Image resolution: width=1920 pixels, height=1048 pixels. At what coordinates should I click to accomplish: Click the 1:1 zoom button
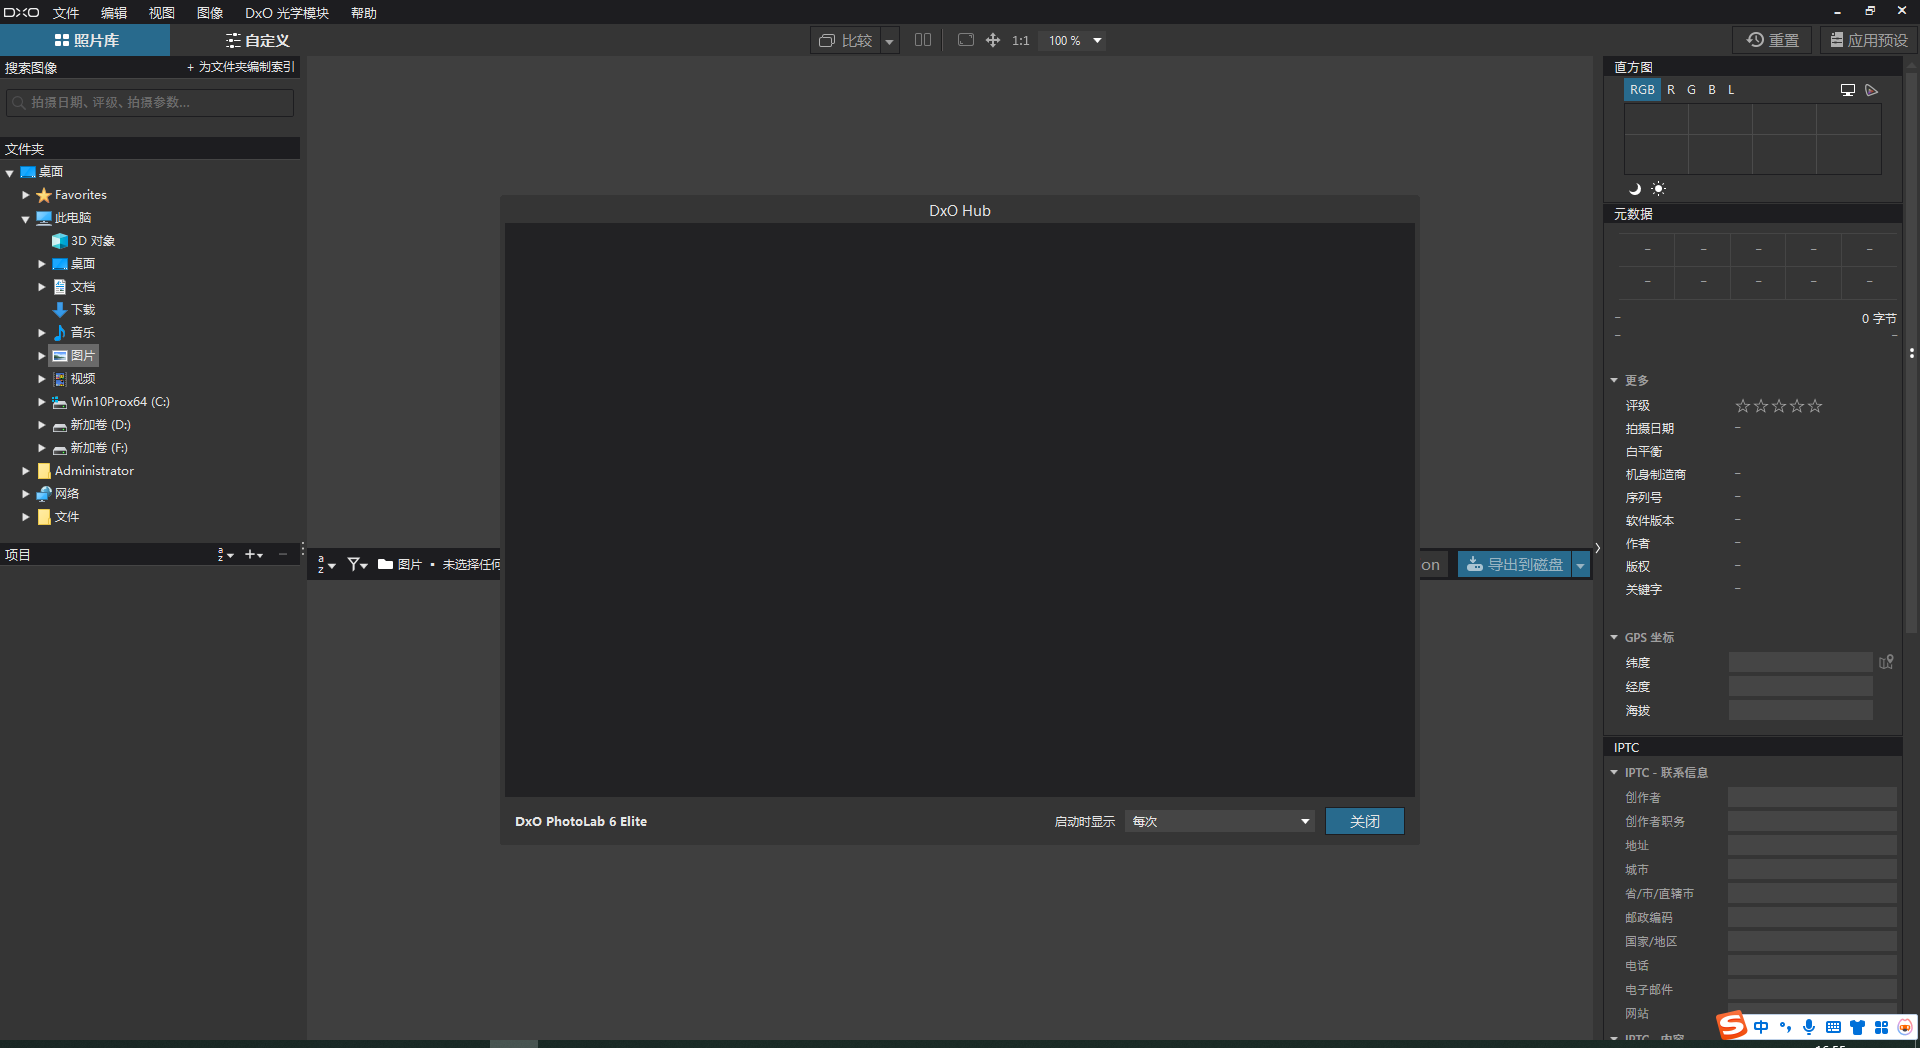point(1020,41)
